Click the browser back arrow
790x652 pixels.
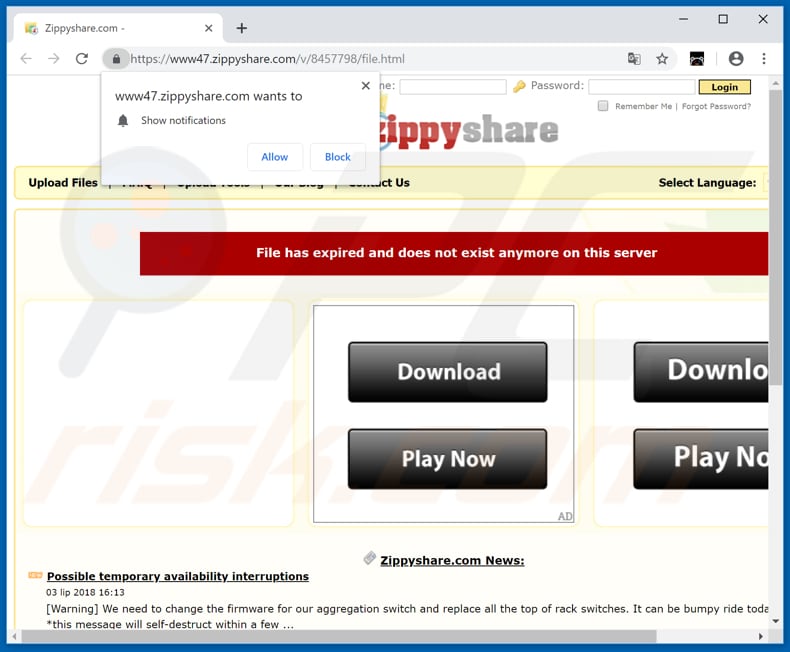click(x=26, y=59)
